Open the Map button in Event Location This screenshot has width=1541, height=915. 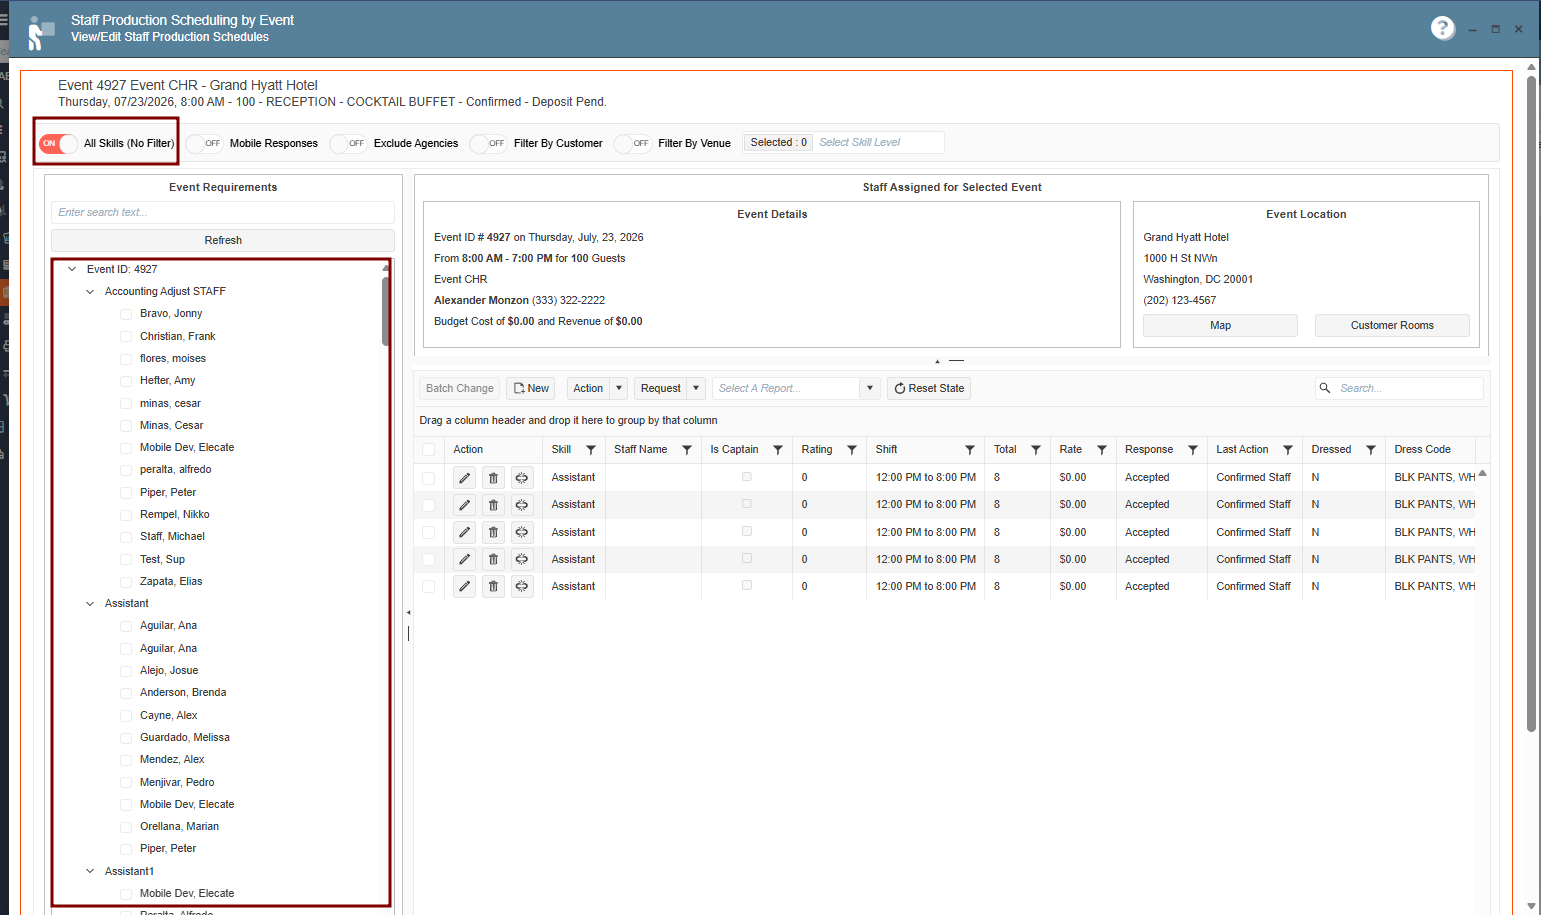tap(1220, 325)
